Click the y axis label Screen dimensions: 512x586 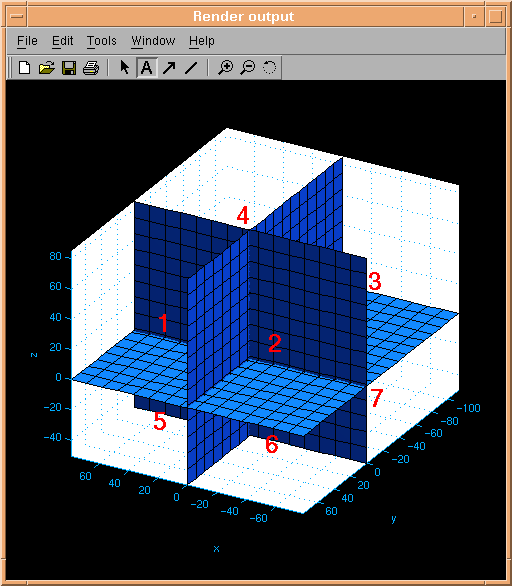(x=394, y=518)
